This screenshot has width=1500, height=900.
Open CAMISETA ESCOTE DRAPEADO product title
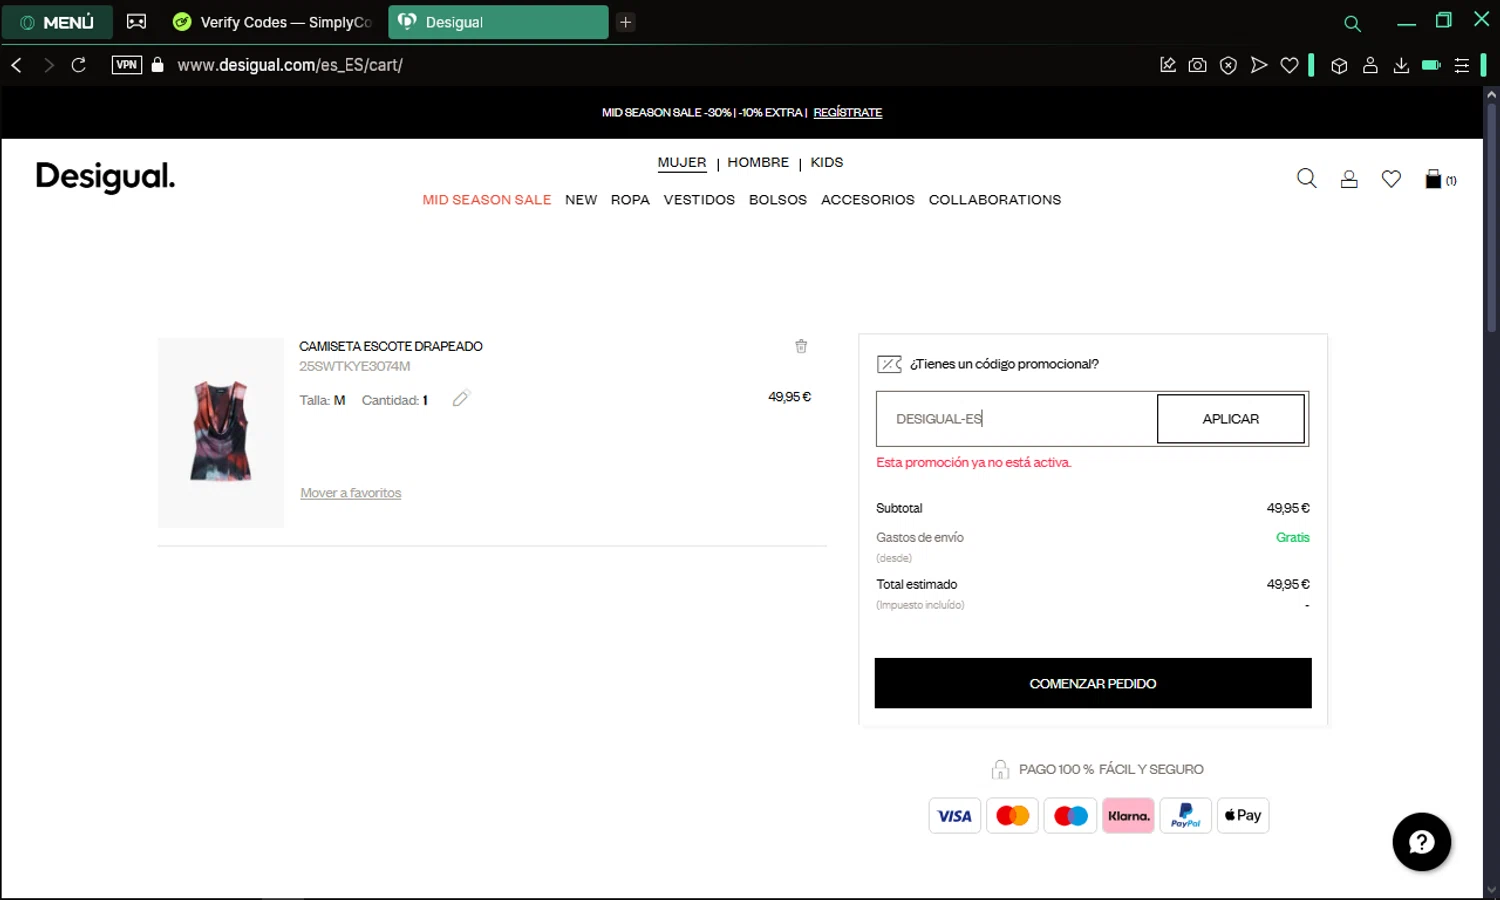tap(391, 346)
